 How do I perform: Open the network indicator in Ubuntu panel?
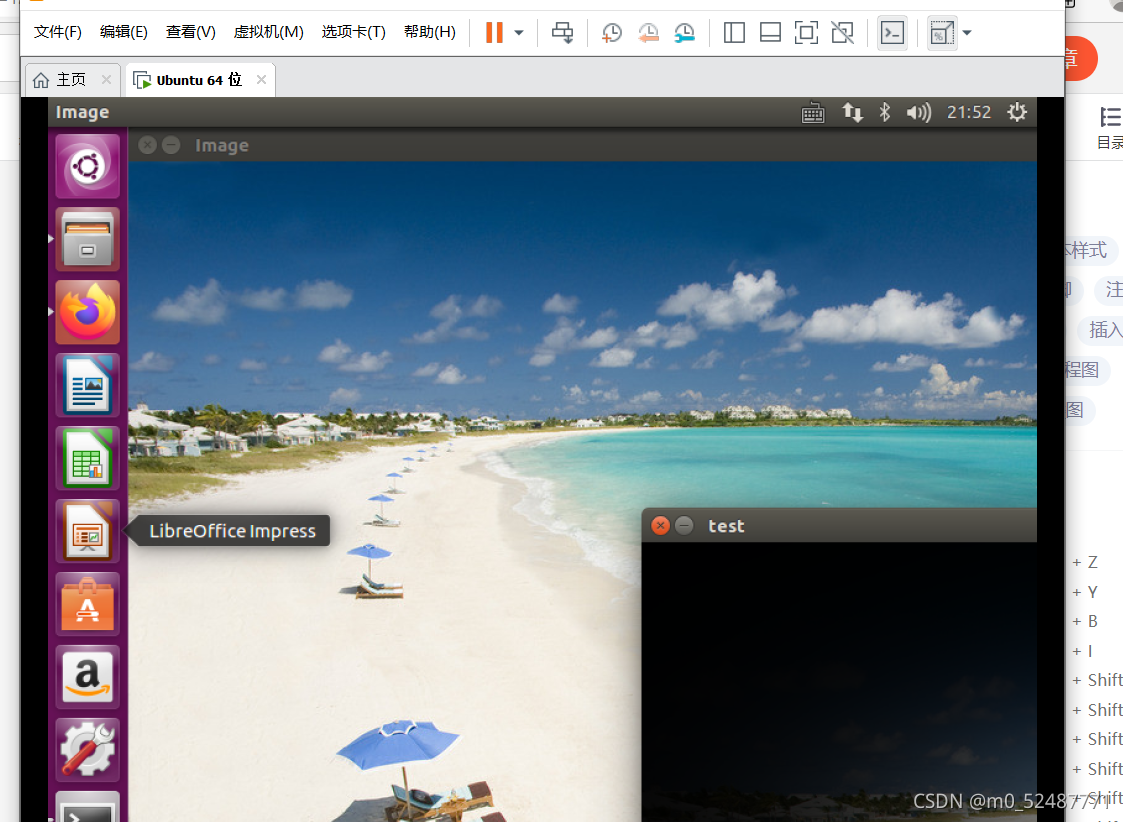852,112
